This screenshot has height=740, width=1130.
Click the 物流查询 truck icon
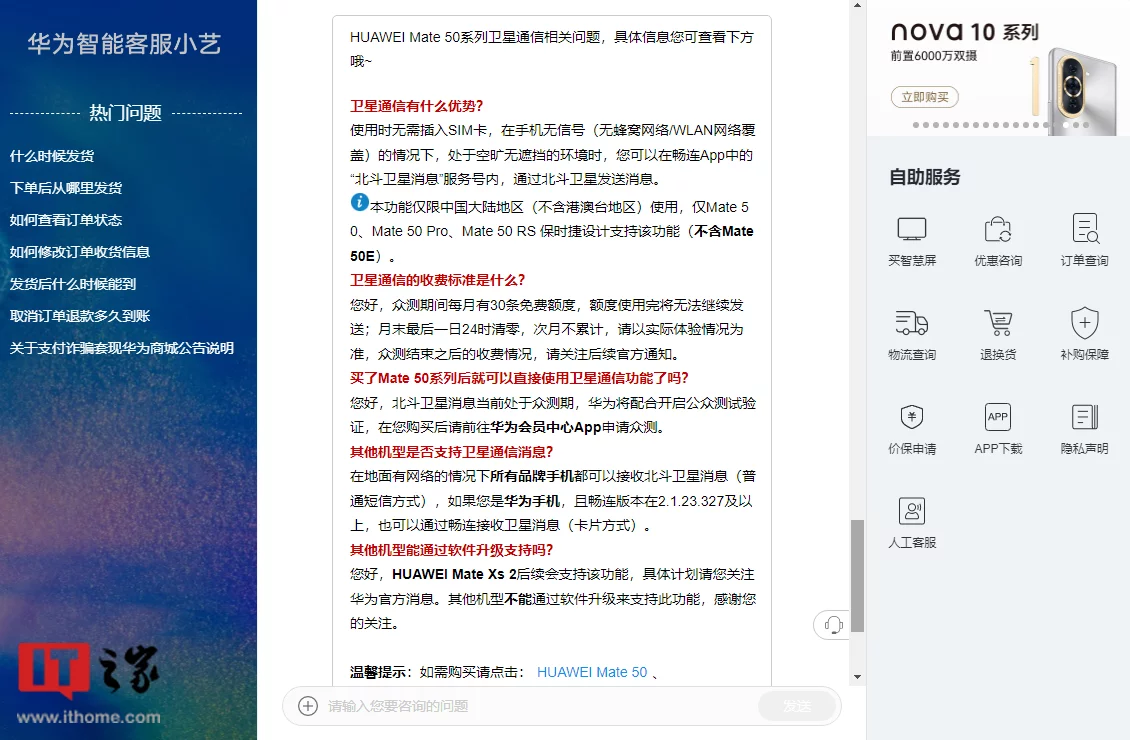point(912,323)
